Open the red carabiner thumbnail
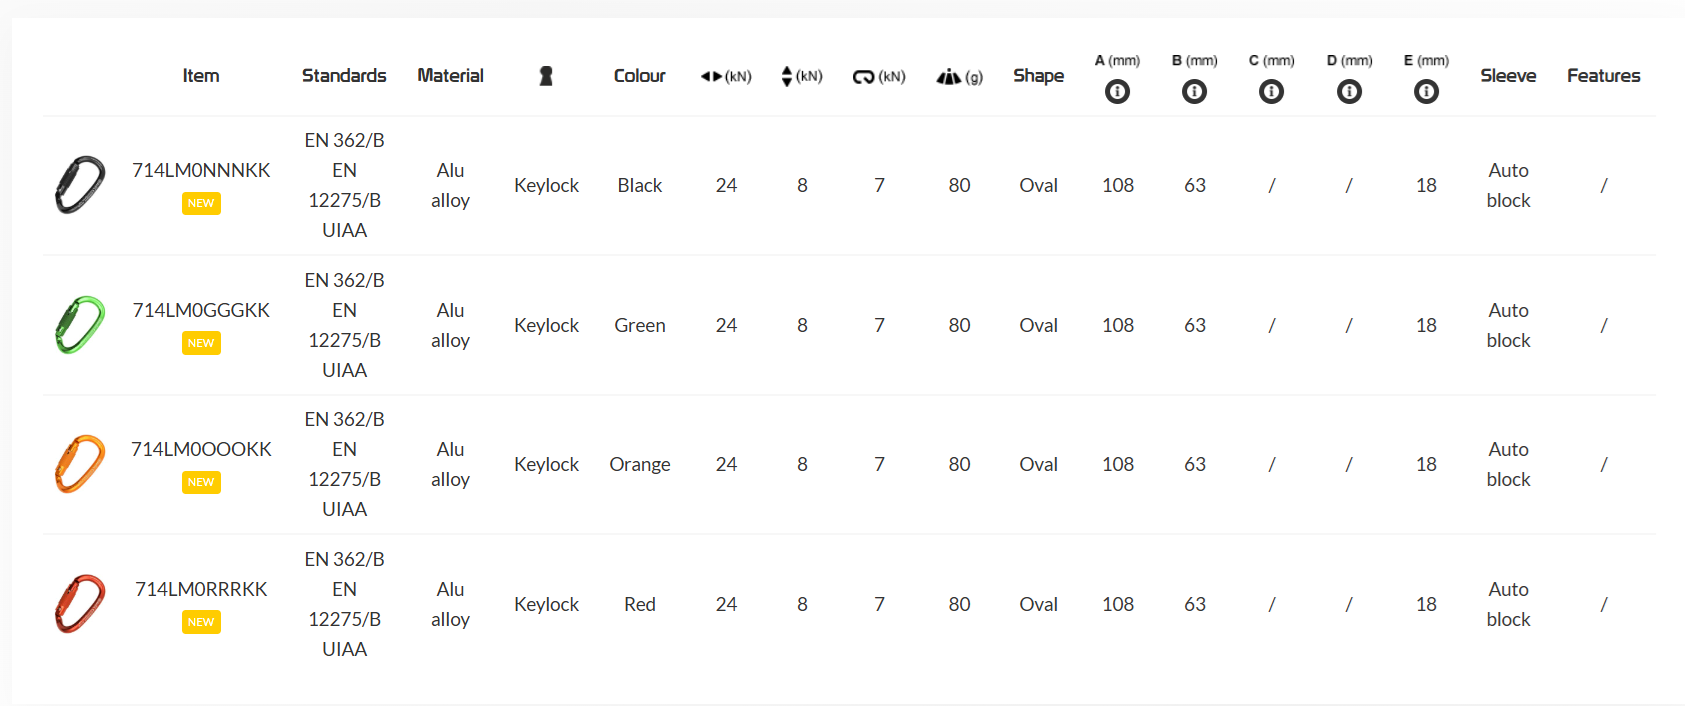 pyautogui.click(x=80, y=604)
